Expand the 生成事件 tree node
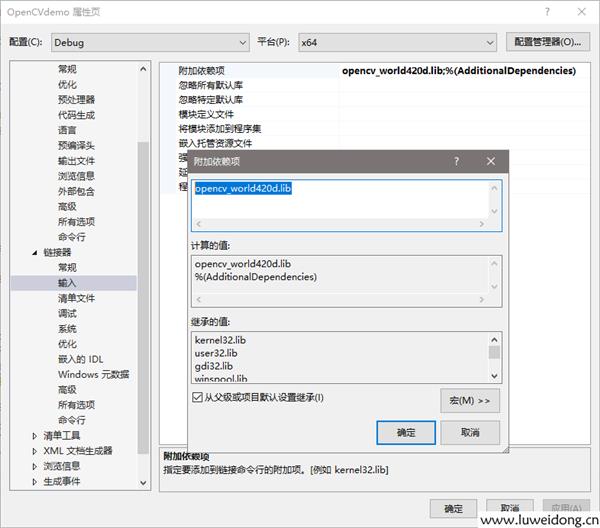This screenshot has height=528, width=600. click(36, 481)
